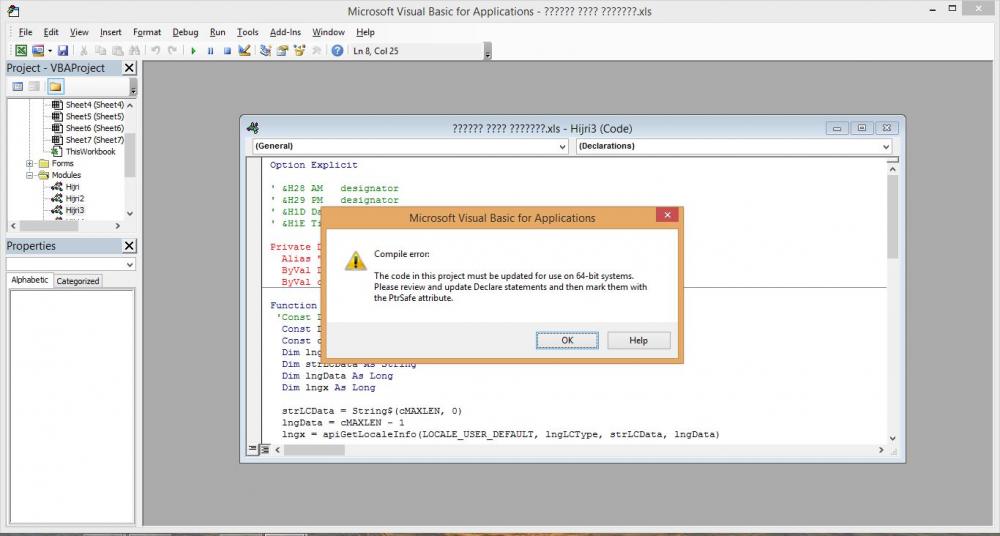The height and width of the screenshot is (536, 1000).
Task: Click the Find binoculars icon
Action: coord(134,51)
